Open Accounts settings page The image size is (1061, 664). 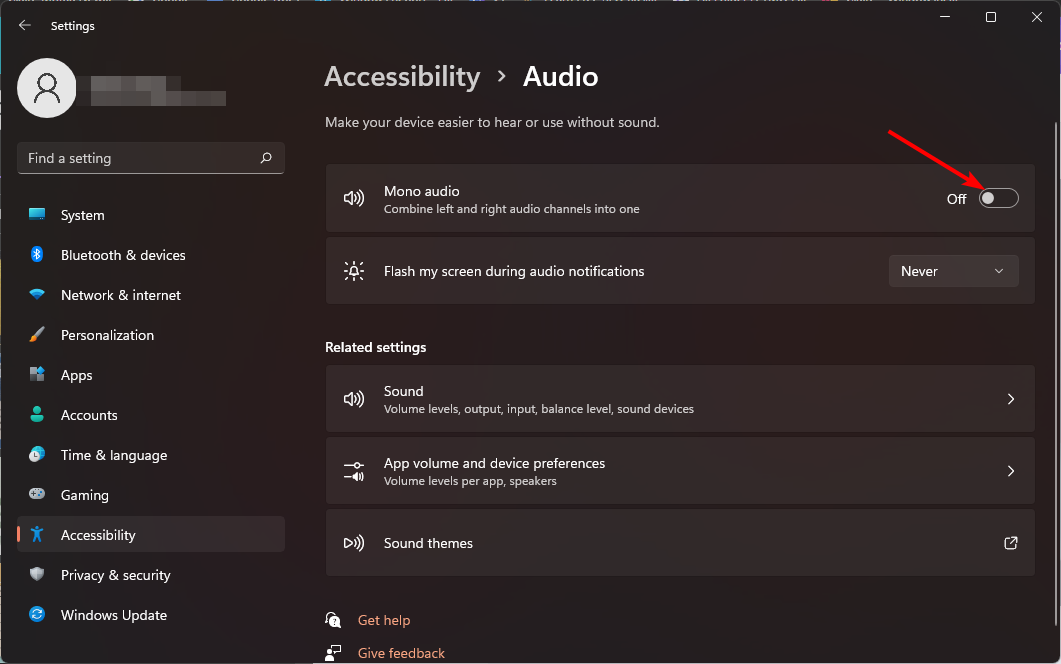click(x=89, y=415)
